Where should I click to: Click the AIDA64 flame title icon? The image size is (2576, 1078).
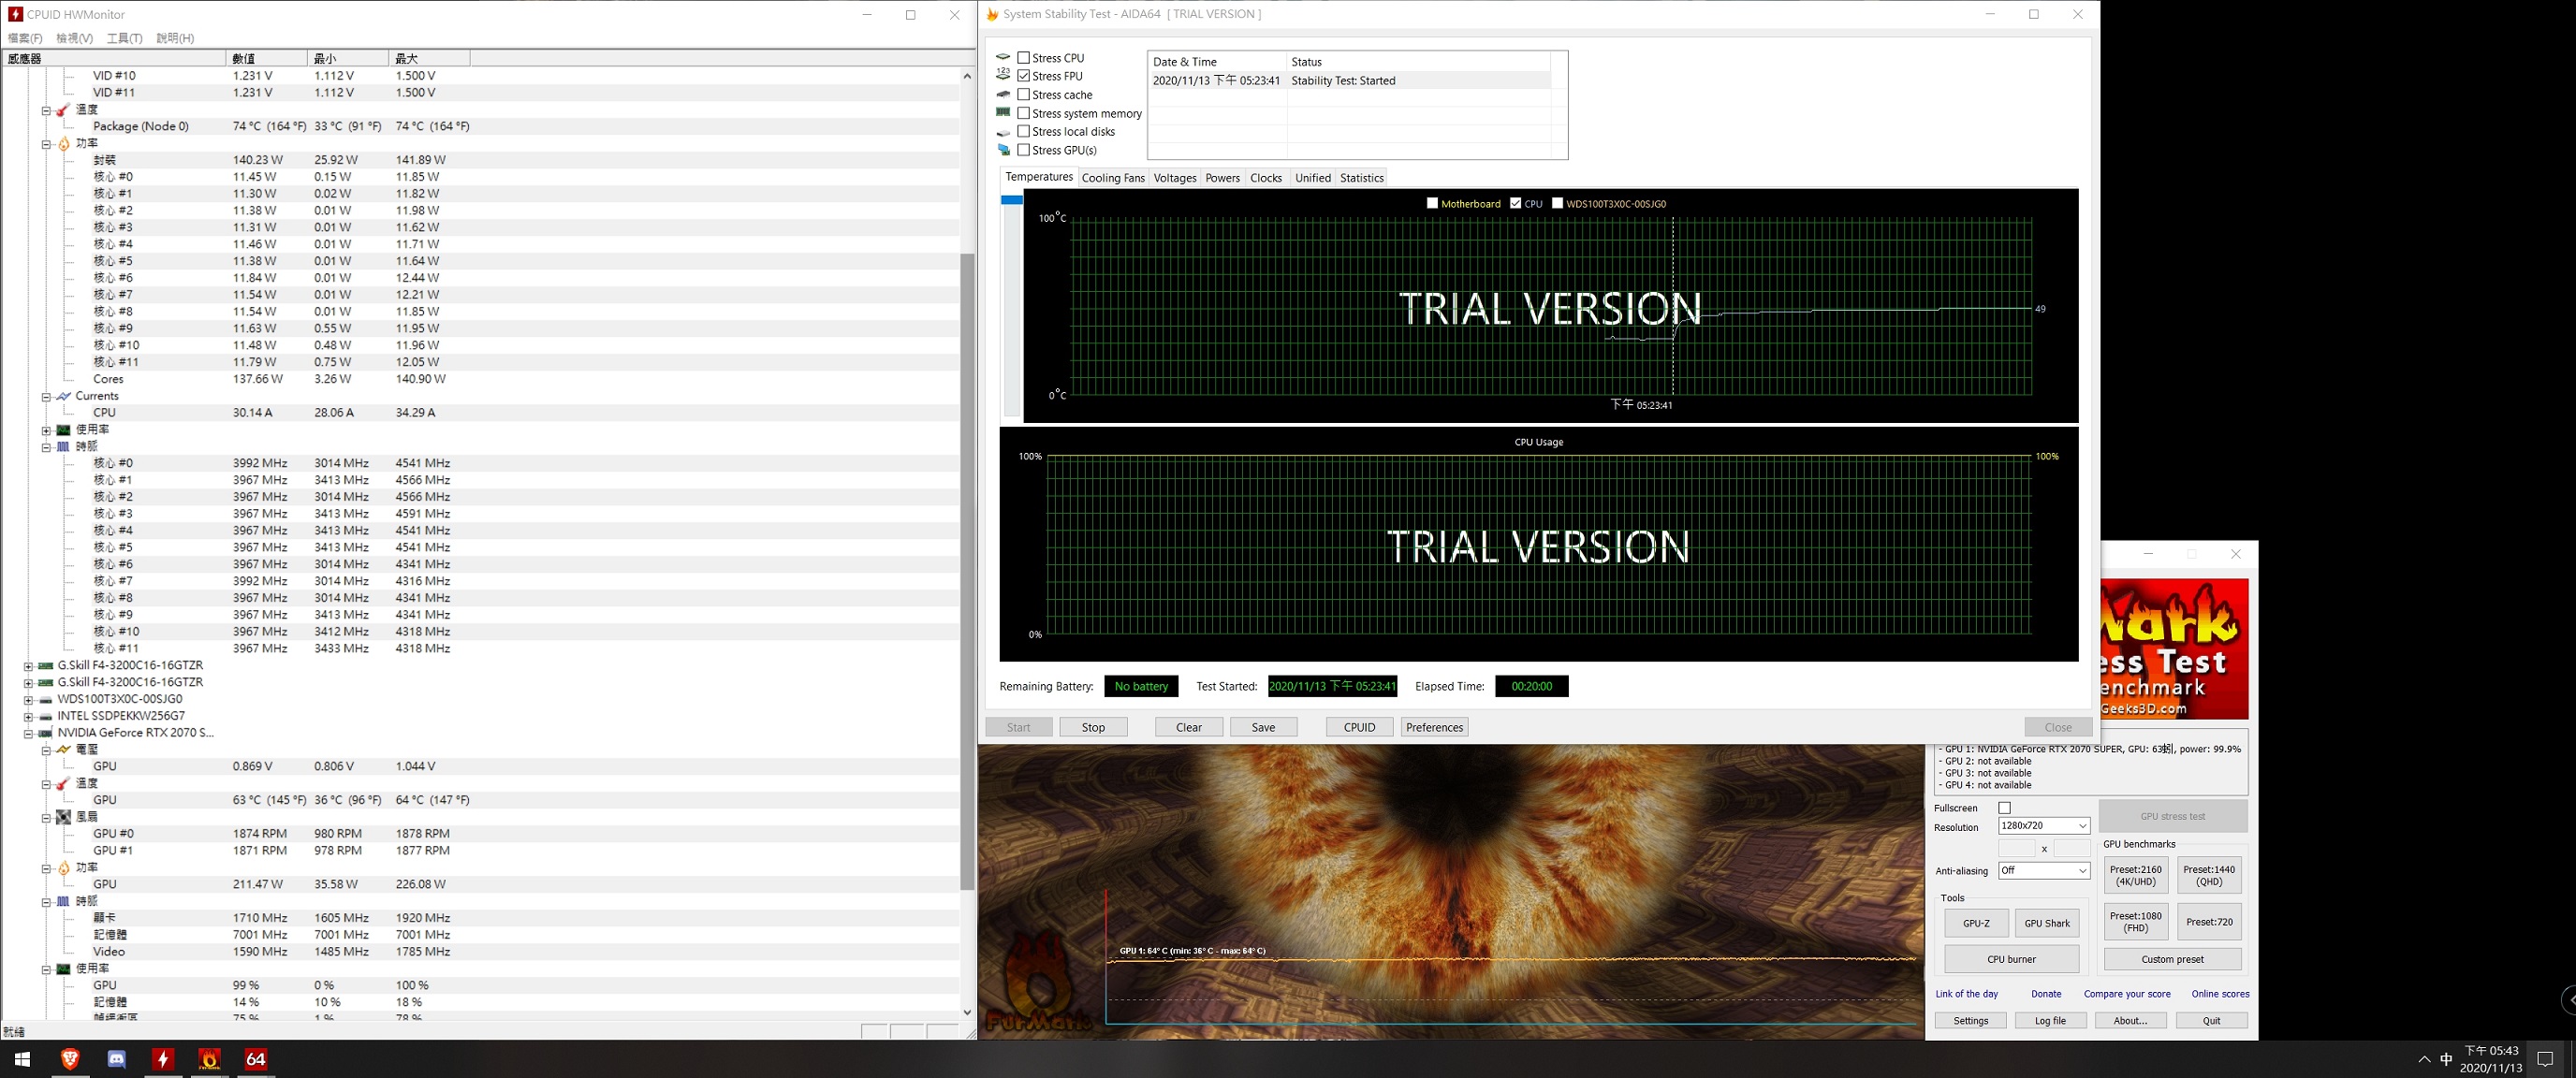pos(992,14)
